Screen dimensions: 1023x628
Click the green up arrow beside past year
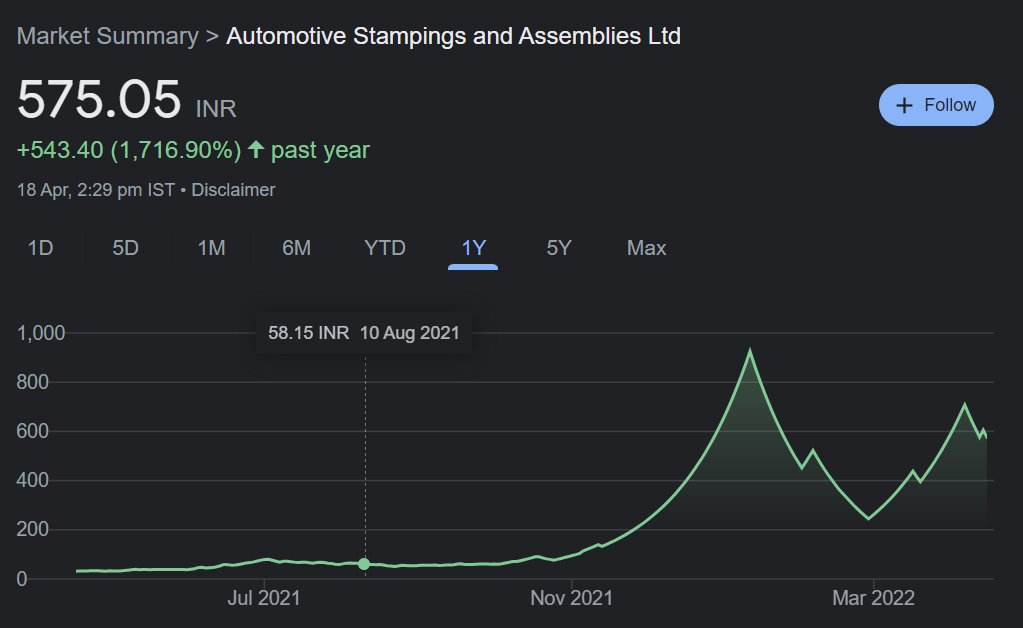[256, 149]
